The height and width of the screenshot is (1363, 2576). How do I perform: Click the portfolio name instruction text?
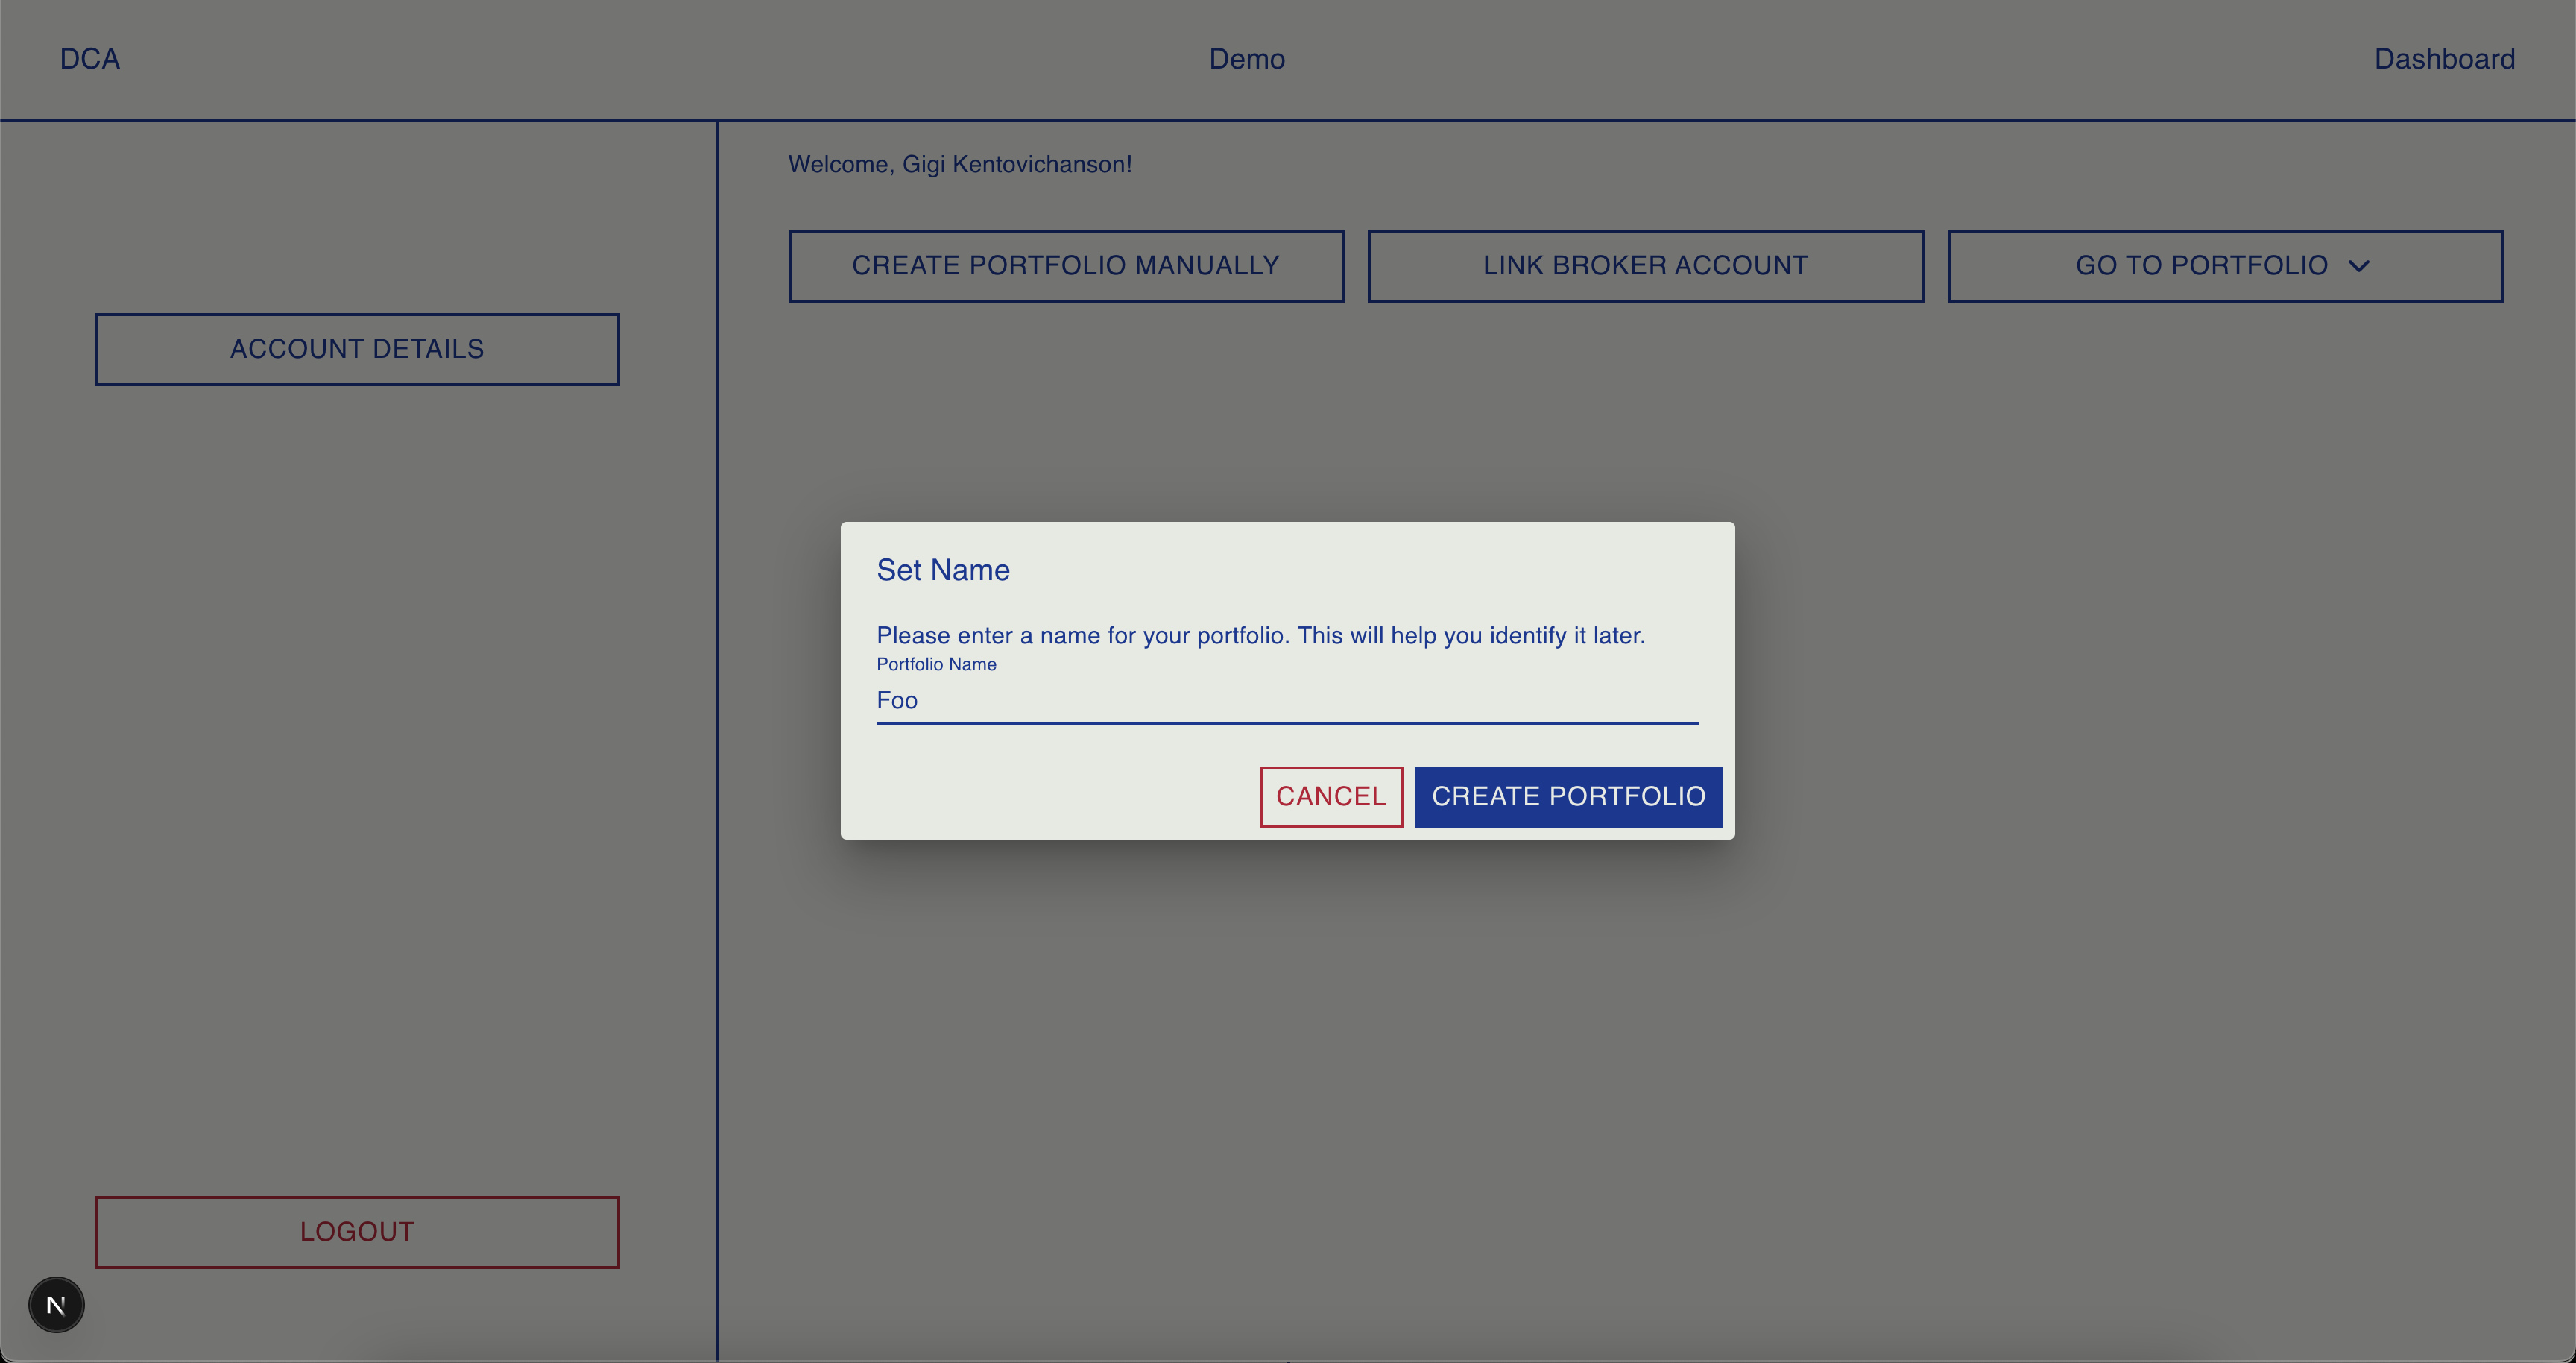(1260, 636)
